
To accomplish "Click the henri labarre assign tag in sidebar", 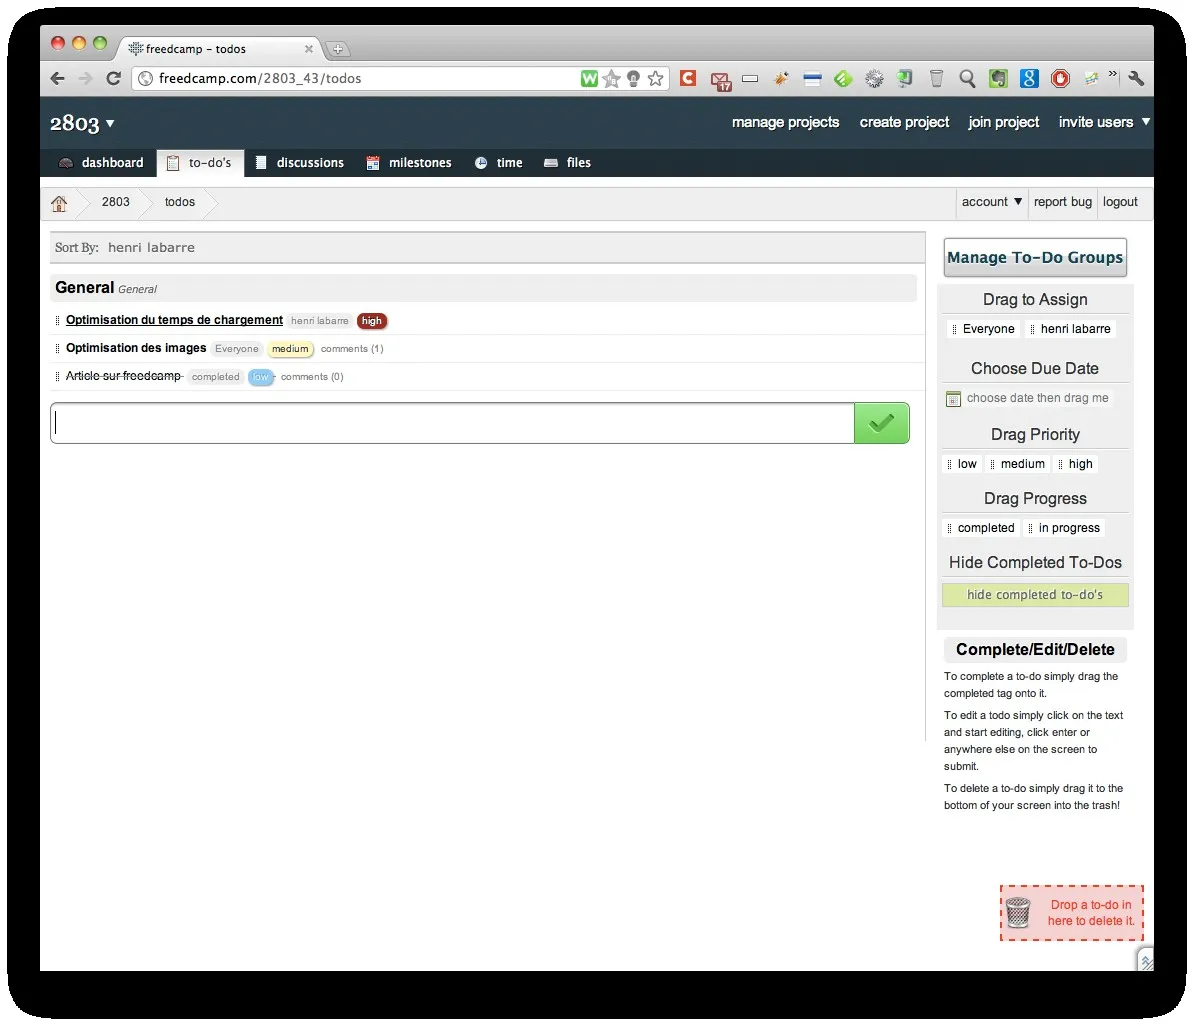I will pos(1071,329).
